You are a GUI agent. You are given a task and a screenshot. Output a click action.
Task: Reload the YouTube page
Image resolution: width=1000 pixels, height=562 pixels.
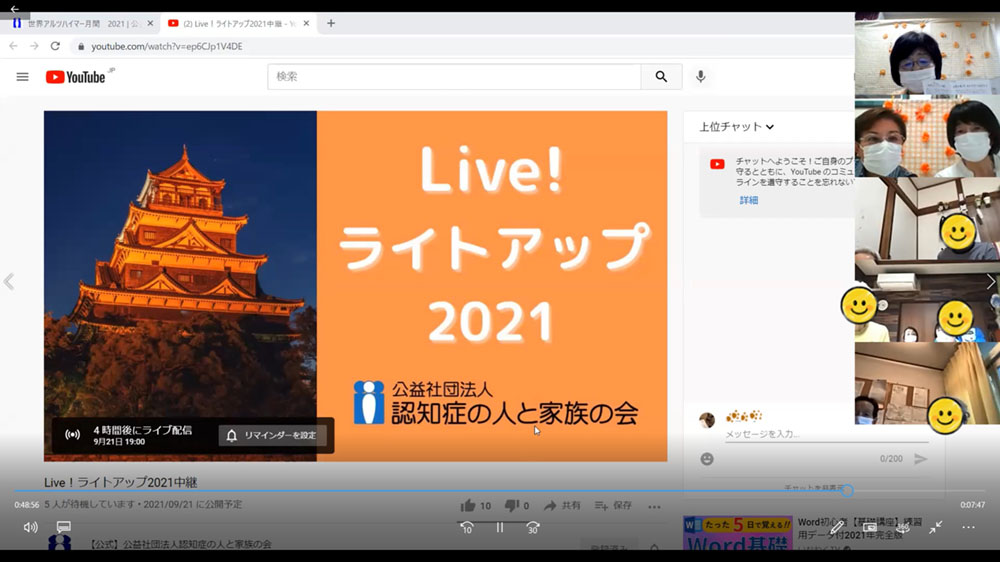coord(55,46)
